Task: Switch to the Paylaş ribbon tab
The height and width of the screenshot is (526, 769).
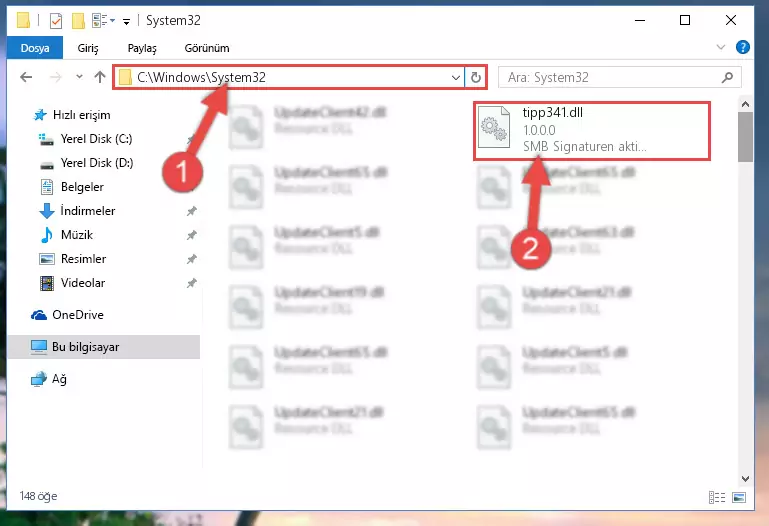Action: (x=142, y=48)
